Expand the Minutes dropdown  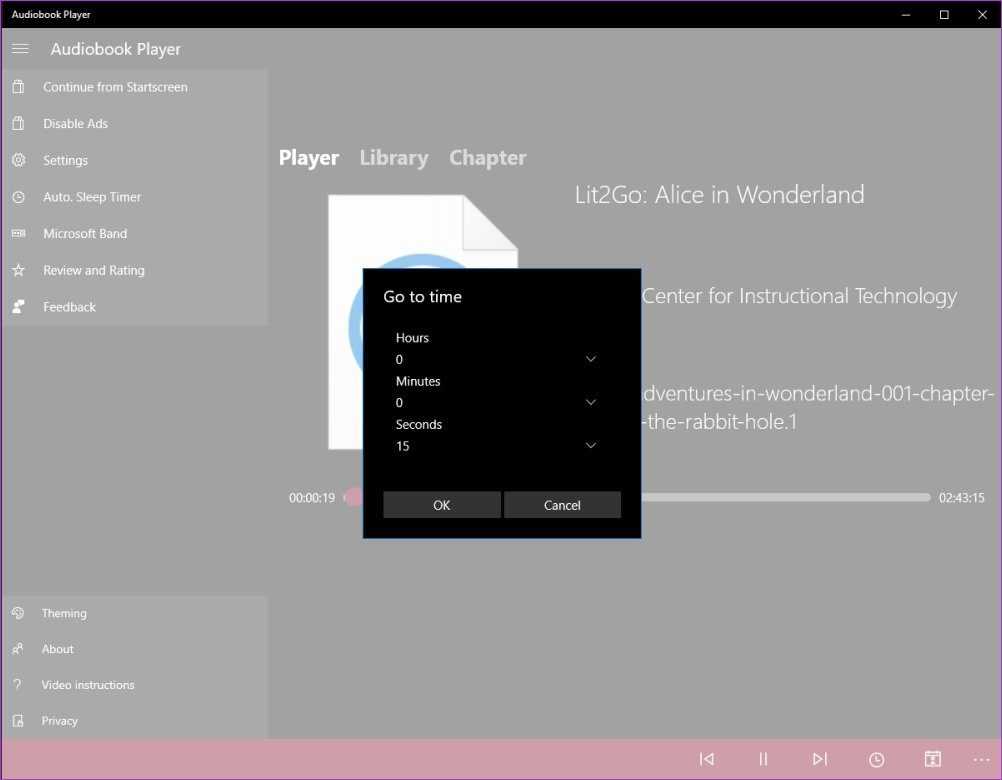pos(496,402)
